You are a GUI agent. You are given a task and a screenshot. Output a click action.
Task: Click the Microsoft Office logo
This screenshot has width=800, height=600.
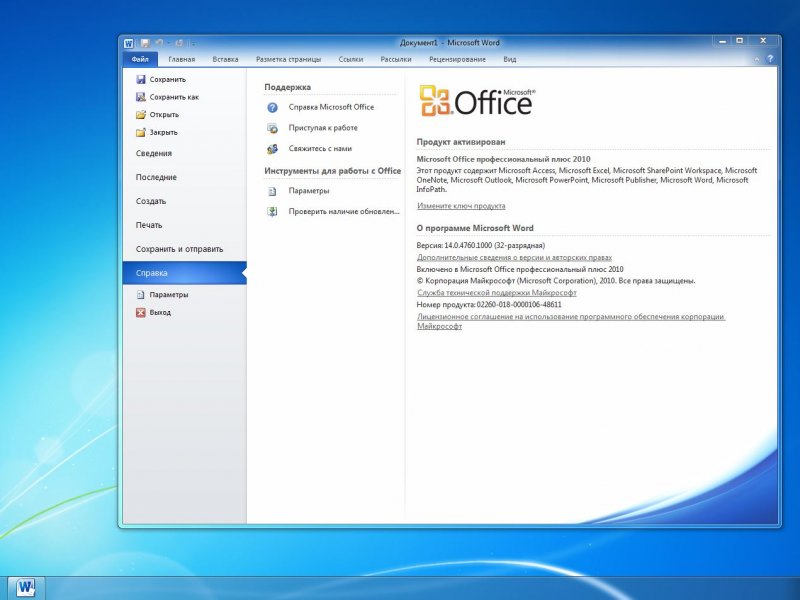[x=477, y=101]
